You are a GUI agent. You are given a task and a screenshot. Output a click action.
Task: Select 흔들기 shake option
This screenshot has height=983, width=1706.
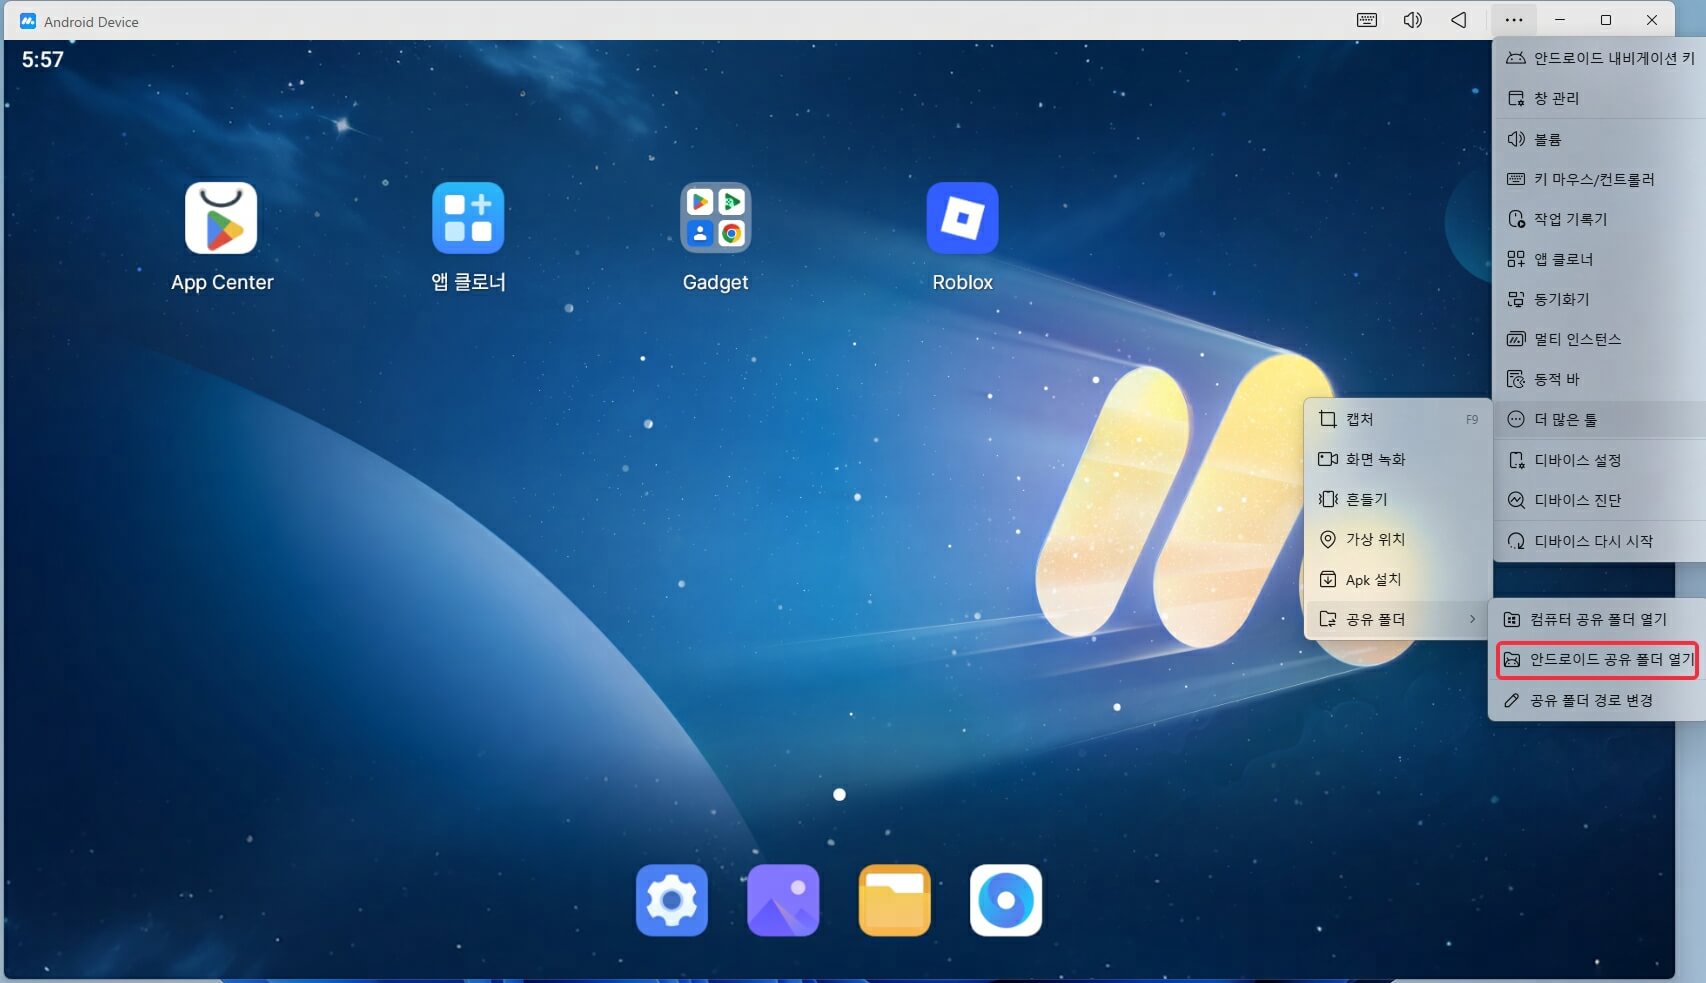coord(1398,499)
